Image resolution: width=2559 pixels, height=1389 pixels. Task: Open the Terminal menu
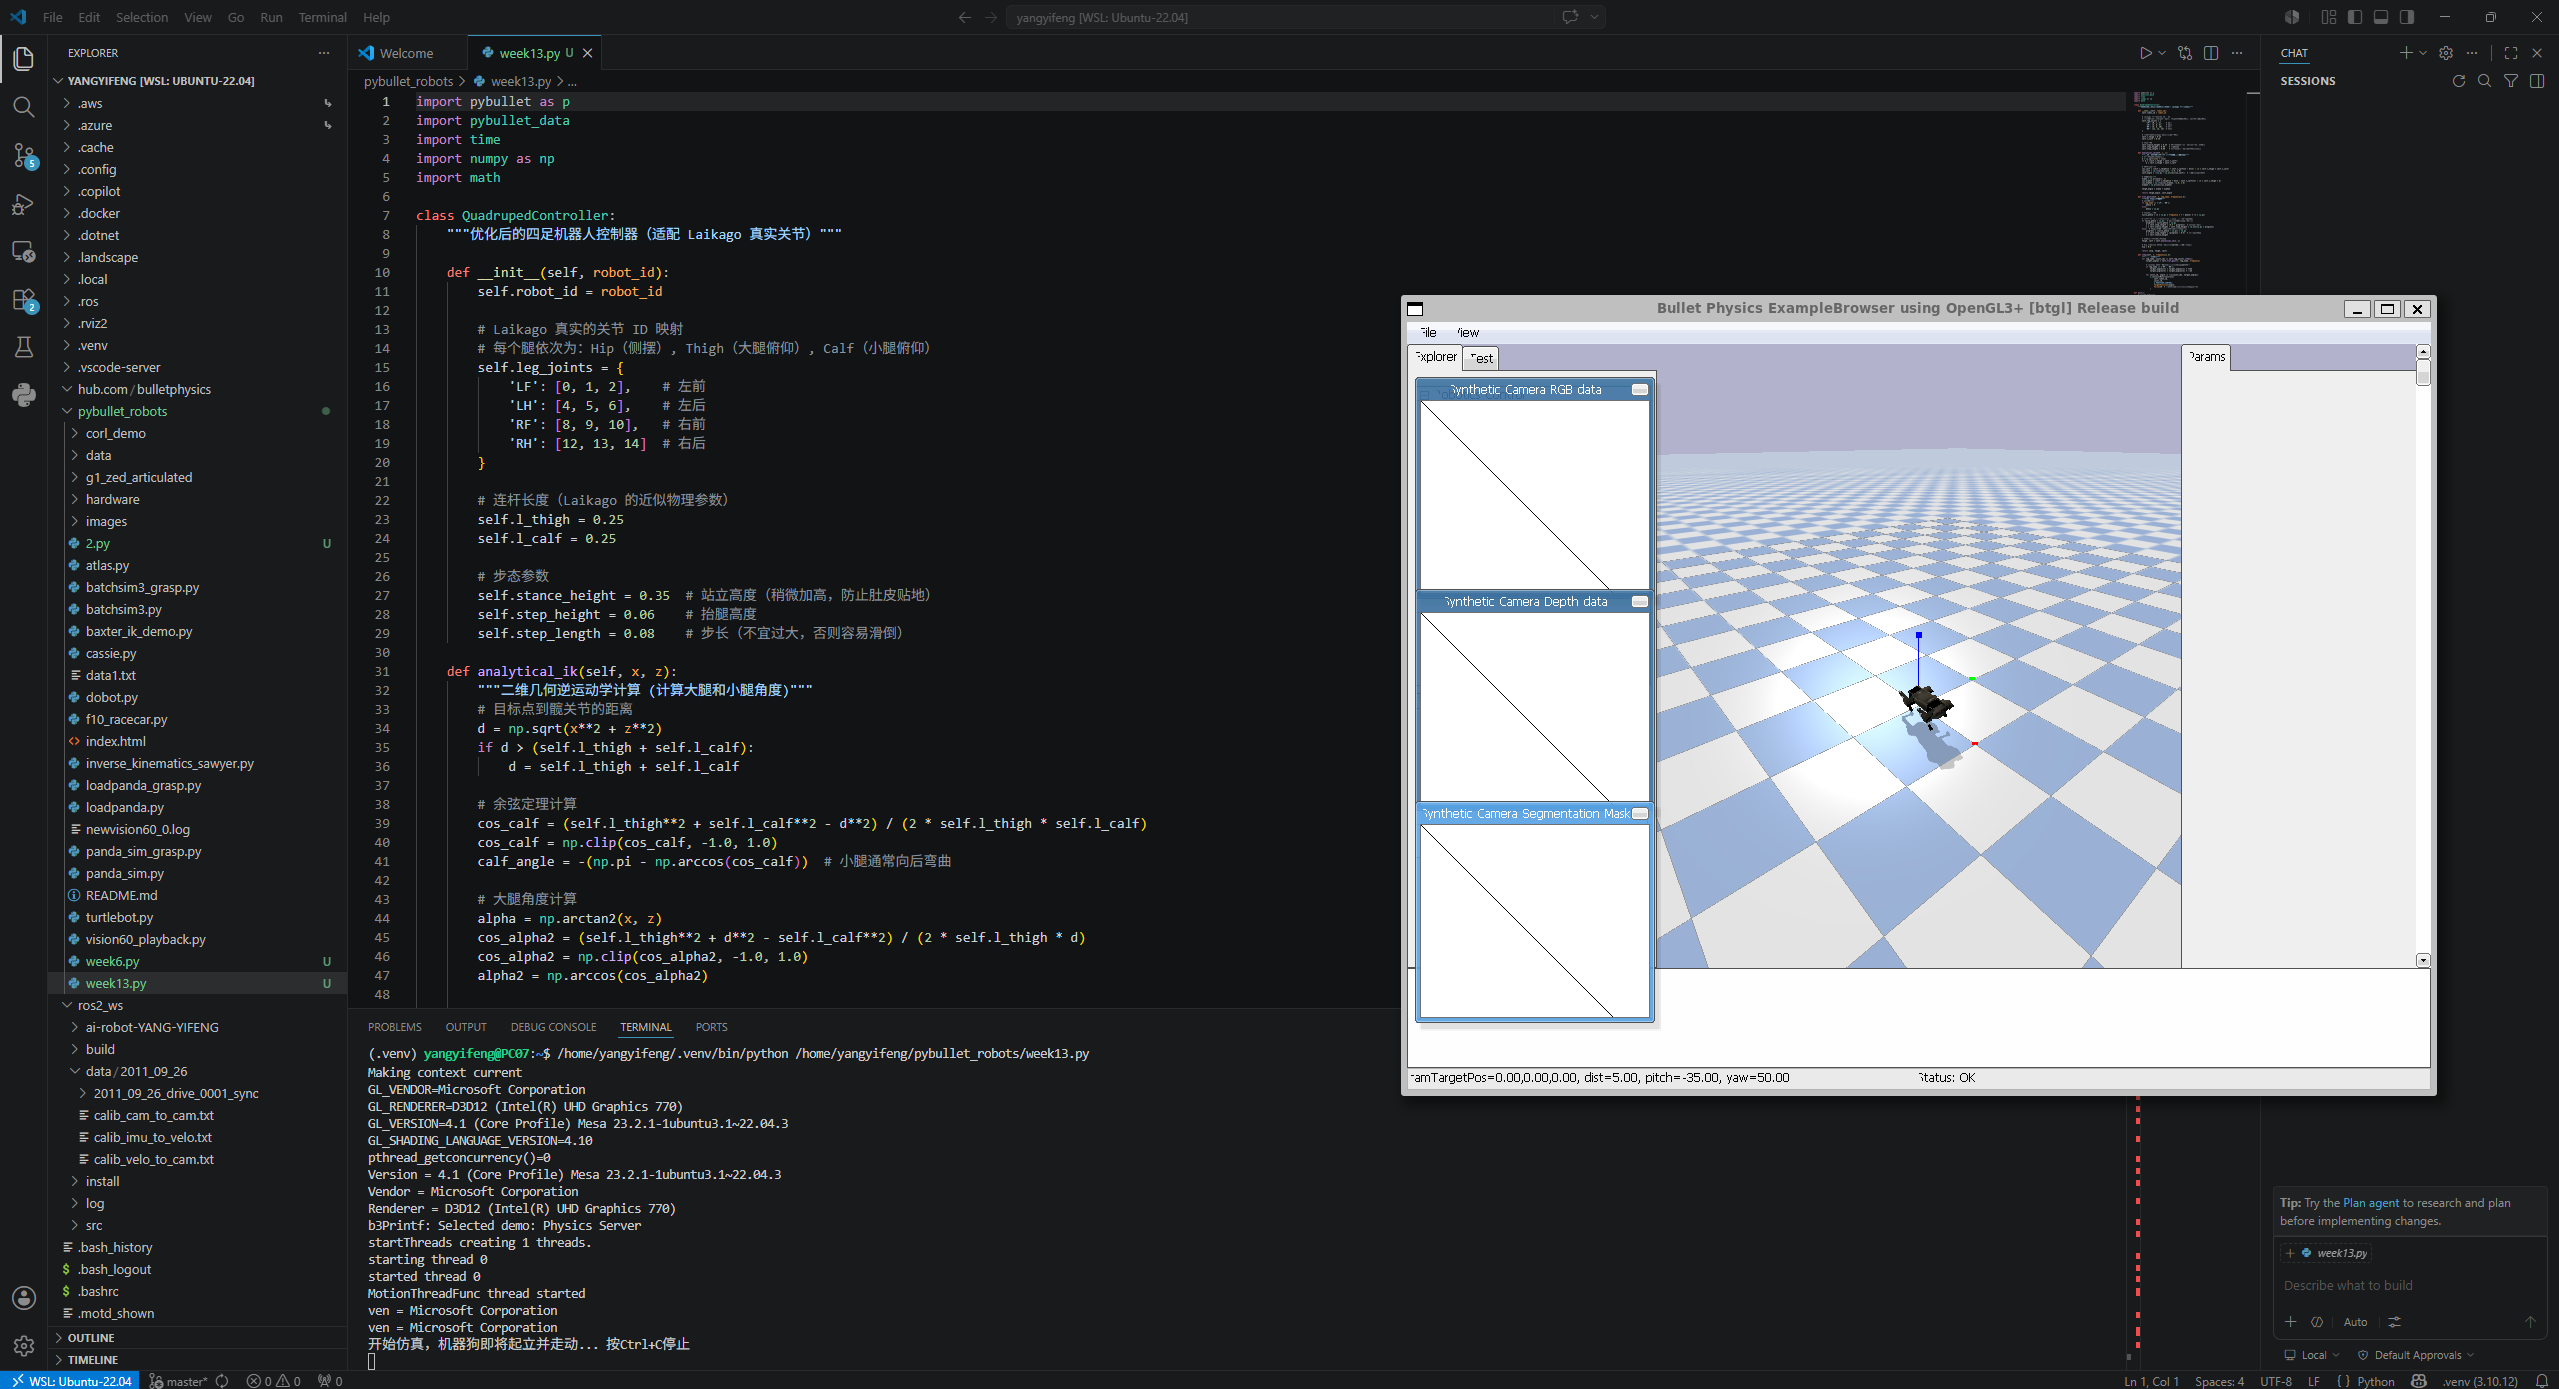coord(322,17)
